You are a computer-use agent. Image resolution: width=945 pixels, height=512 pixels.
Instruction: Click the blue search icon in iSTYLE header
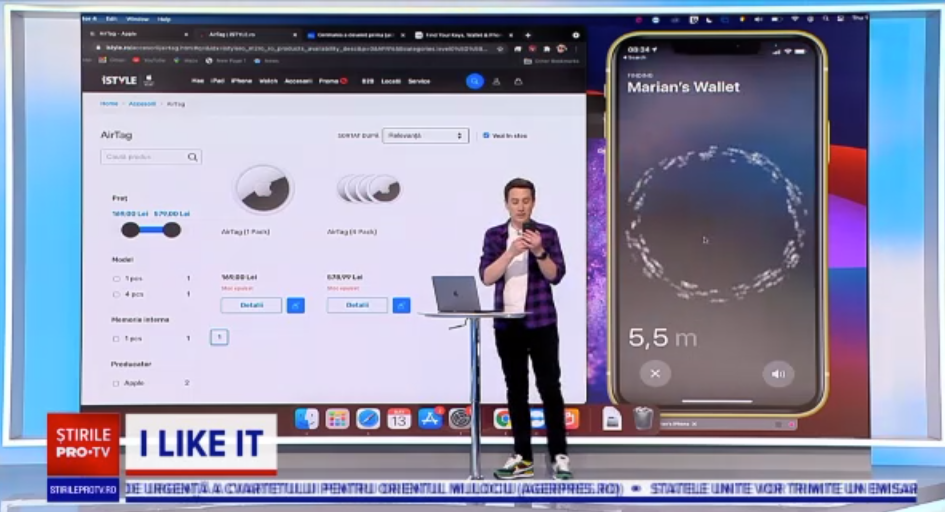click(475, 81)
